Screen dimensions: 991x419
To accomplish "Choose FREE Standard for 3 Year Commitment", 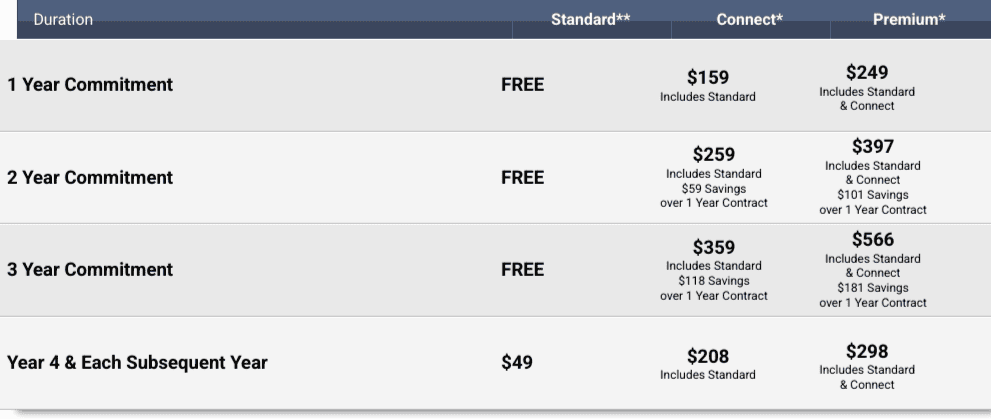I will coord(522,270).
